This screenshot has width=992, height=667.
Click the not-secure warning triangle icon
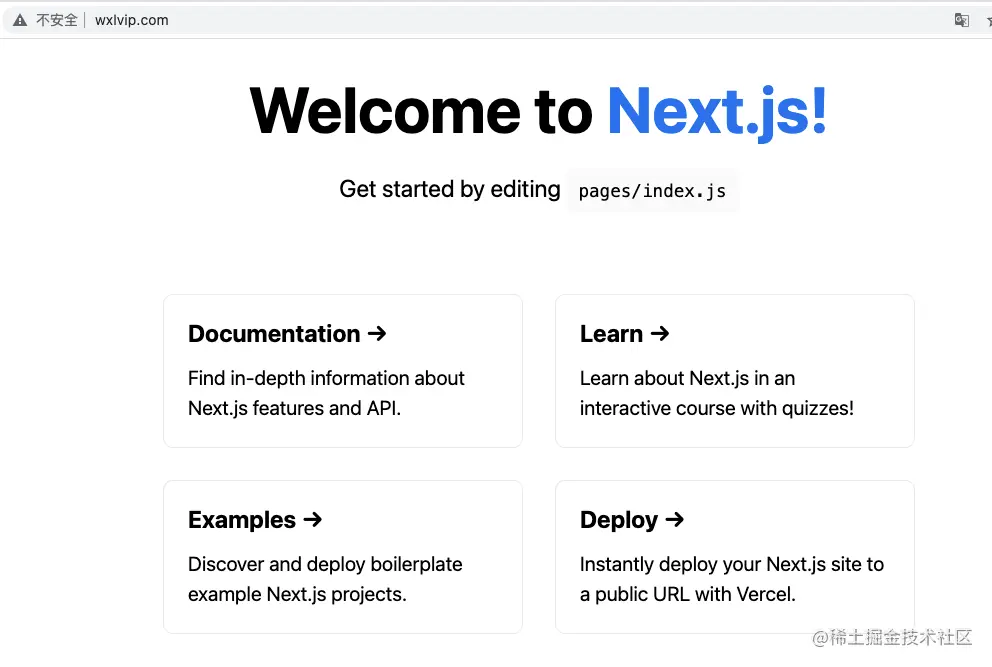click(20, 20)
